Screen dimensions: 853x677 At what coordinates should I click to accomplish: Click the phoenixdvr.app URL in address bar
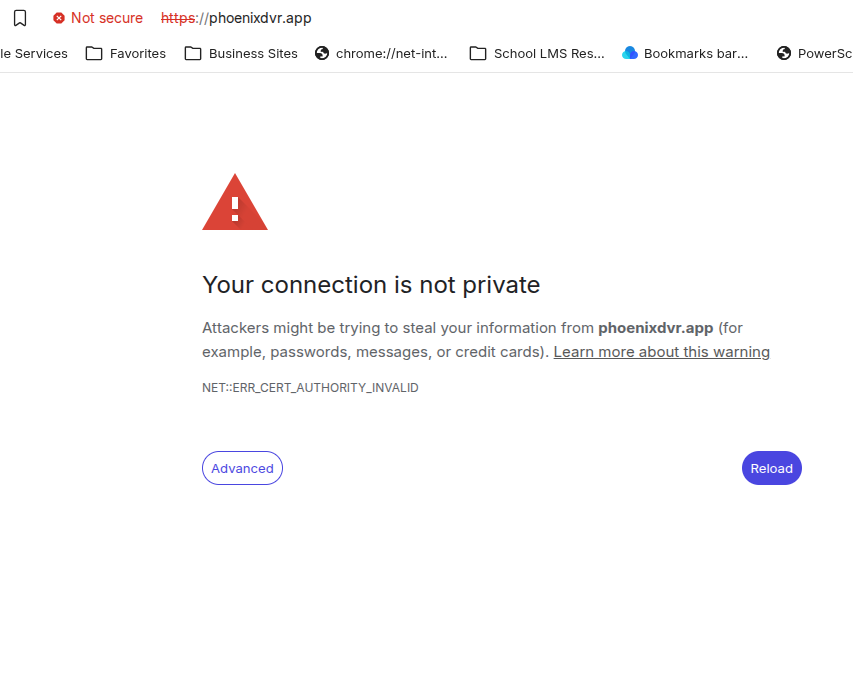coord(260,18)
